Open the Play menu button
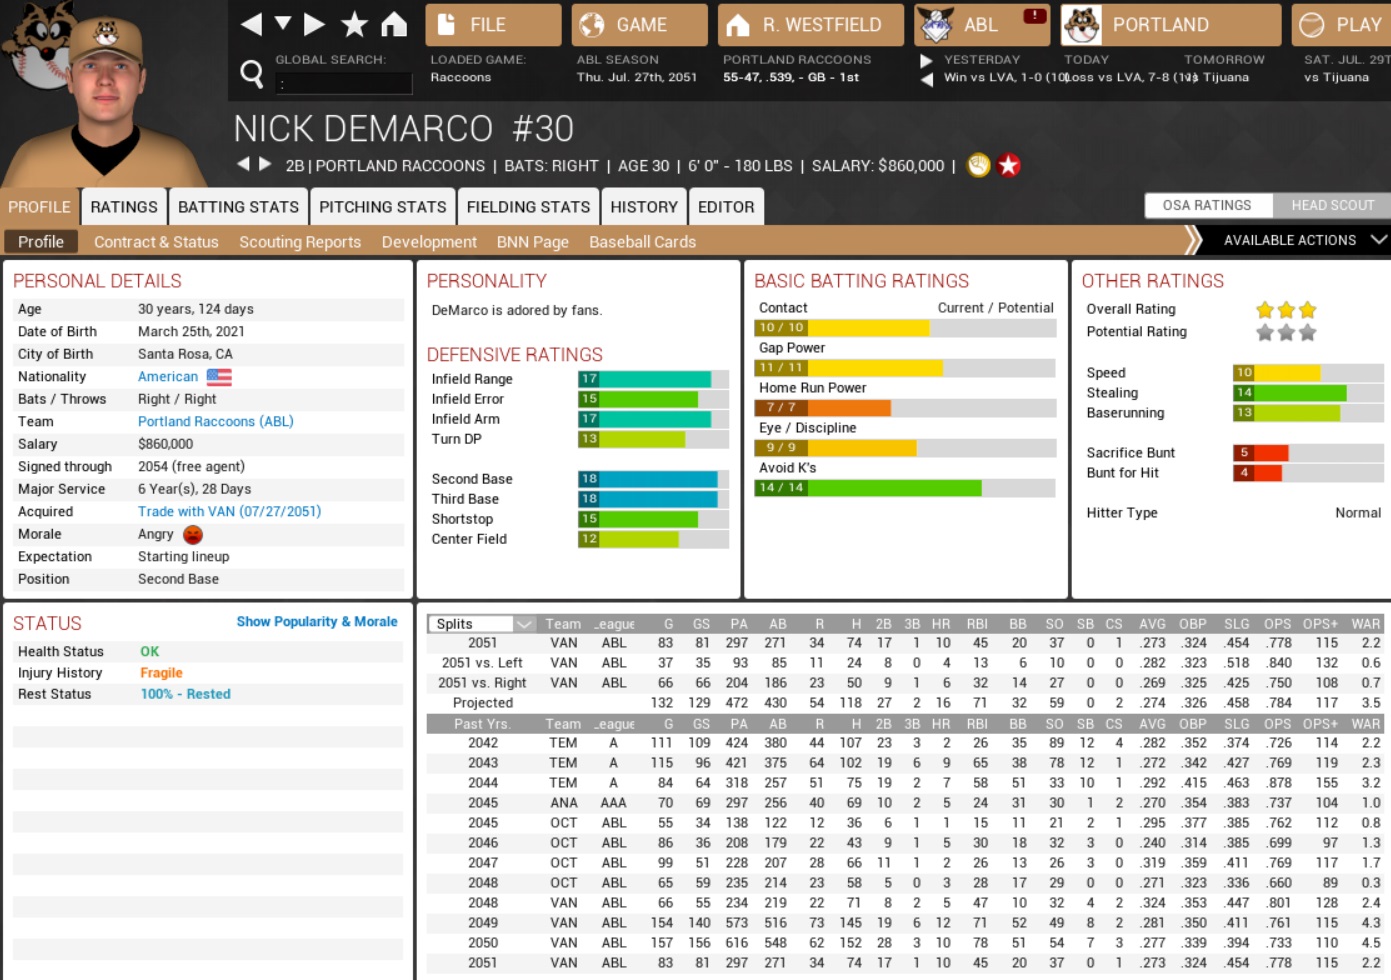The width and height of the screenshot is (1391, 980). pos(1341,25)
